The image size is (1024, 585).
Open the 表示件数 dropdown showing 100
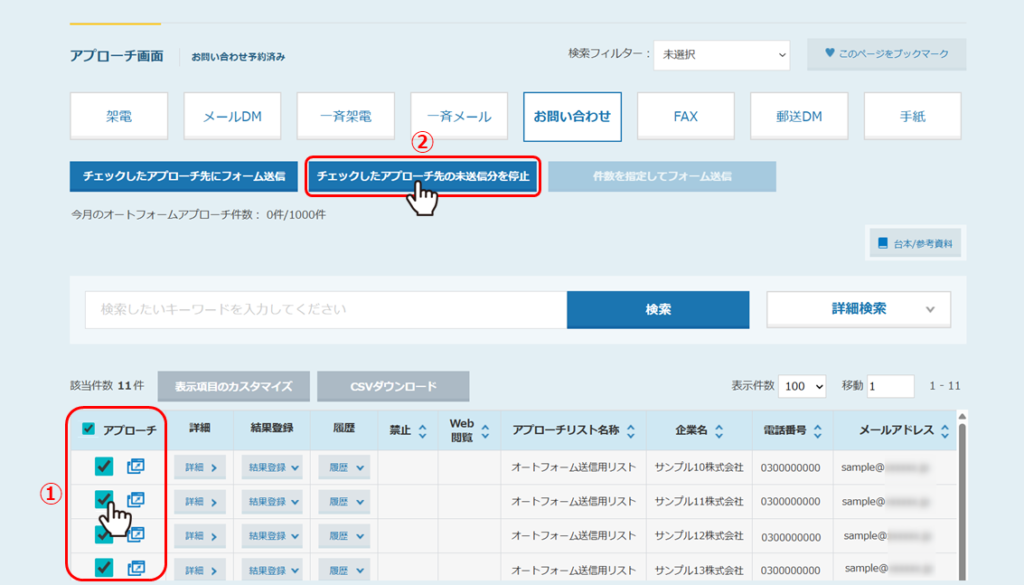coord(805,386)
